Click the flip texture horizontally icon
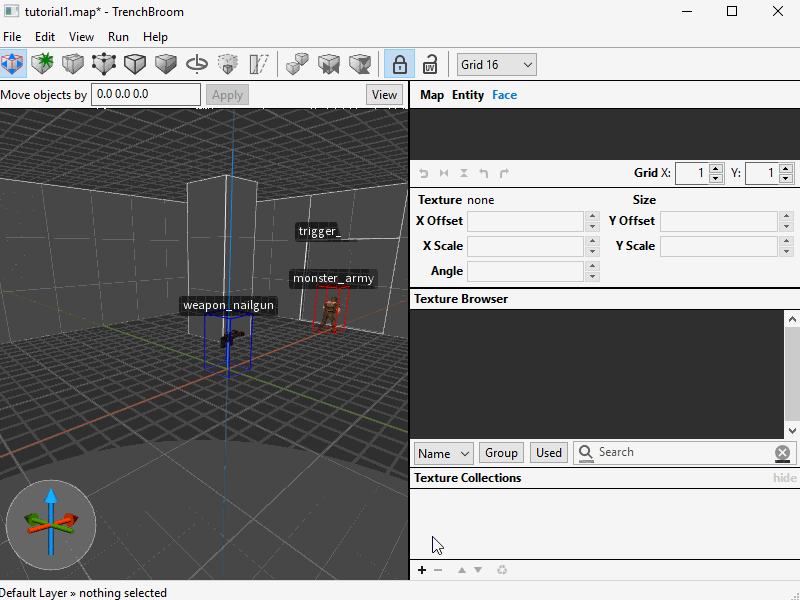The height and width of the screenshot is (600, 800). coord(444,173)
